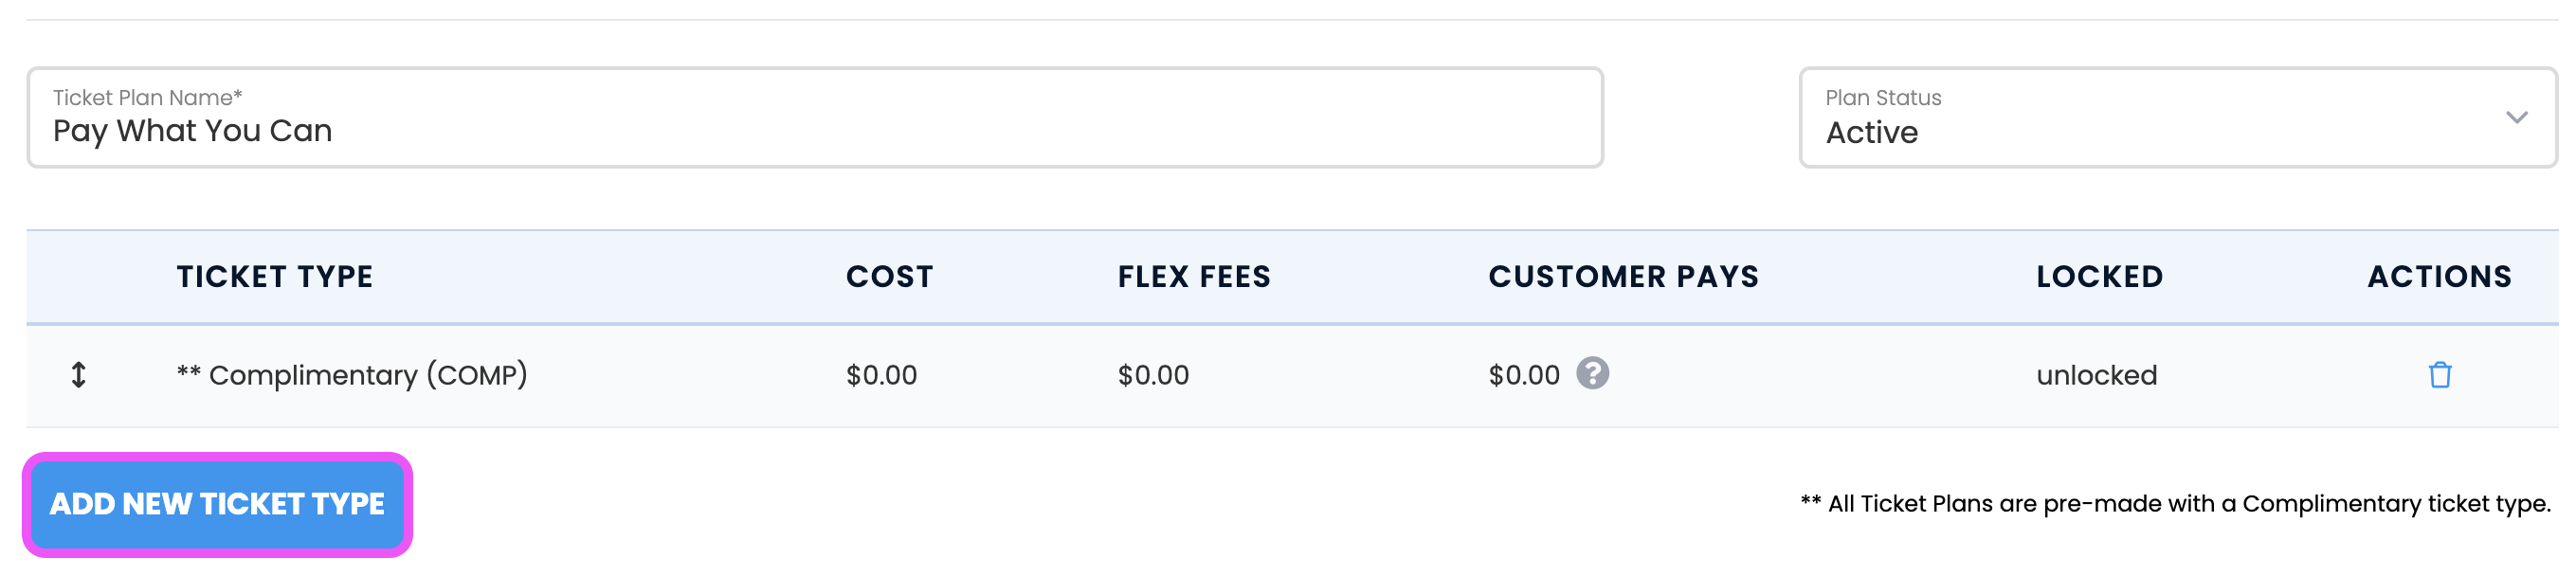
Task: Click the unlocked status in Complimentary row
Action: click(x=2096, y=375)
